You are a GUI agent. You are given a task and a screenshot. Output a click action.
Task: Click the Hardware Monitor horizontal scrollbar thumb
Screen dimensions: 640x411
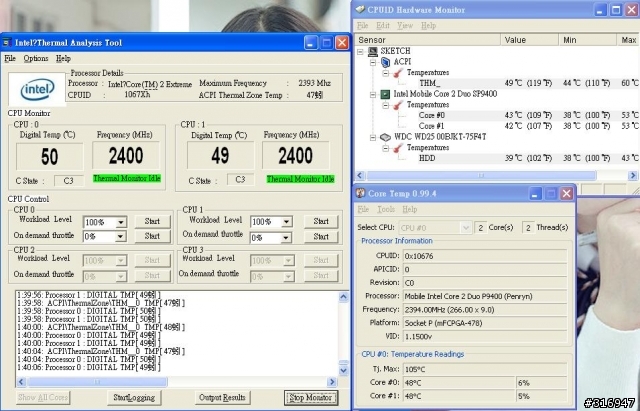click(x=481, y=176)
